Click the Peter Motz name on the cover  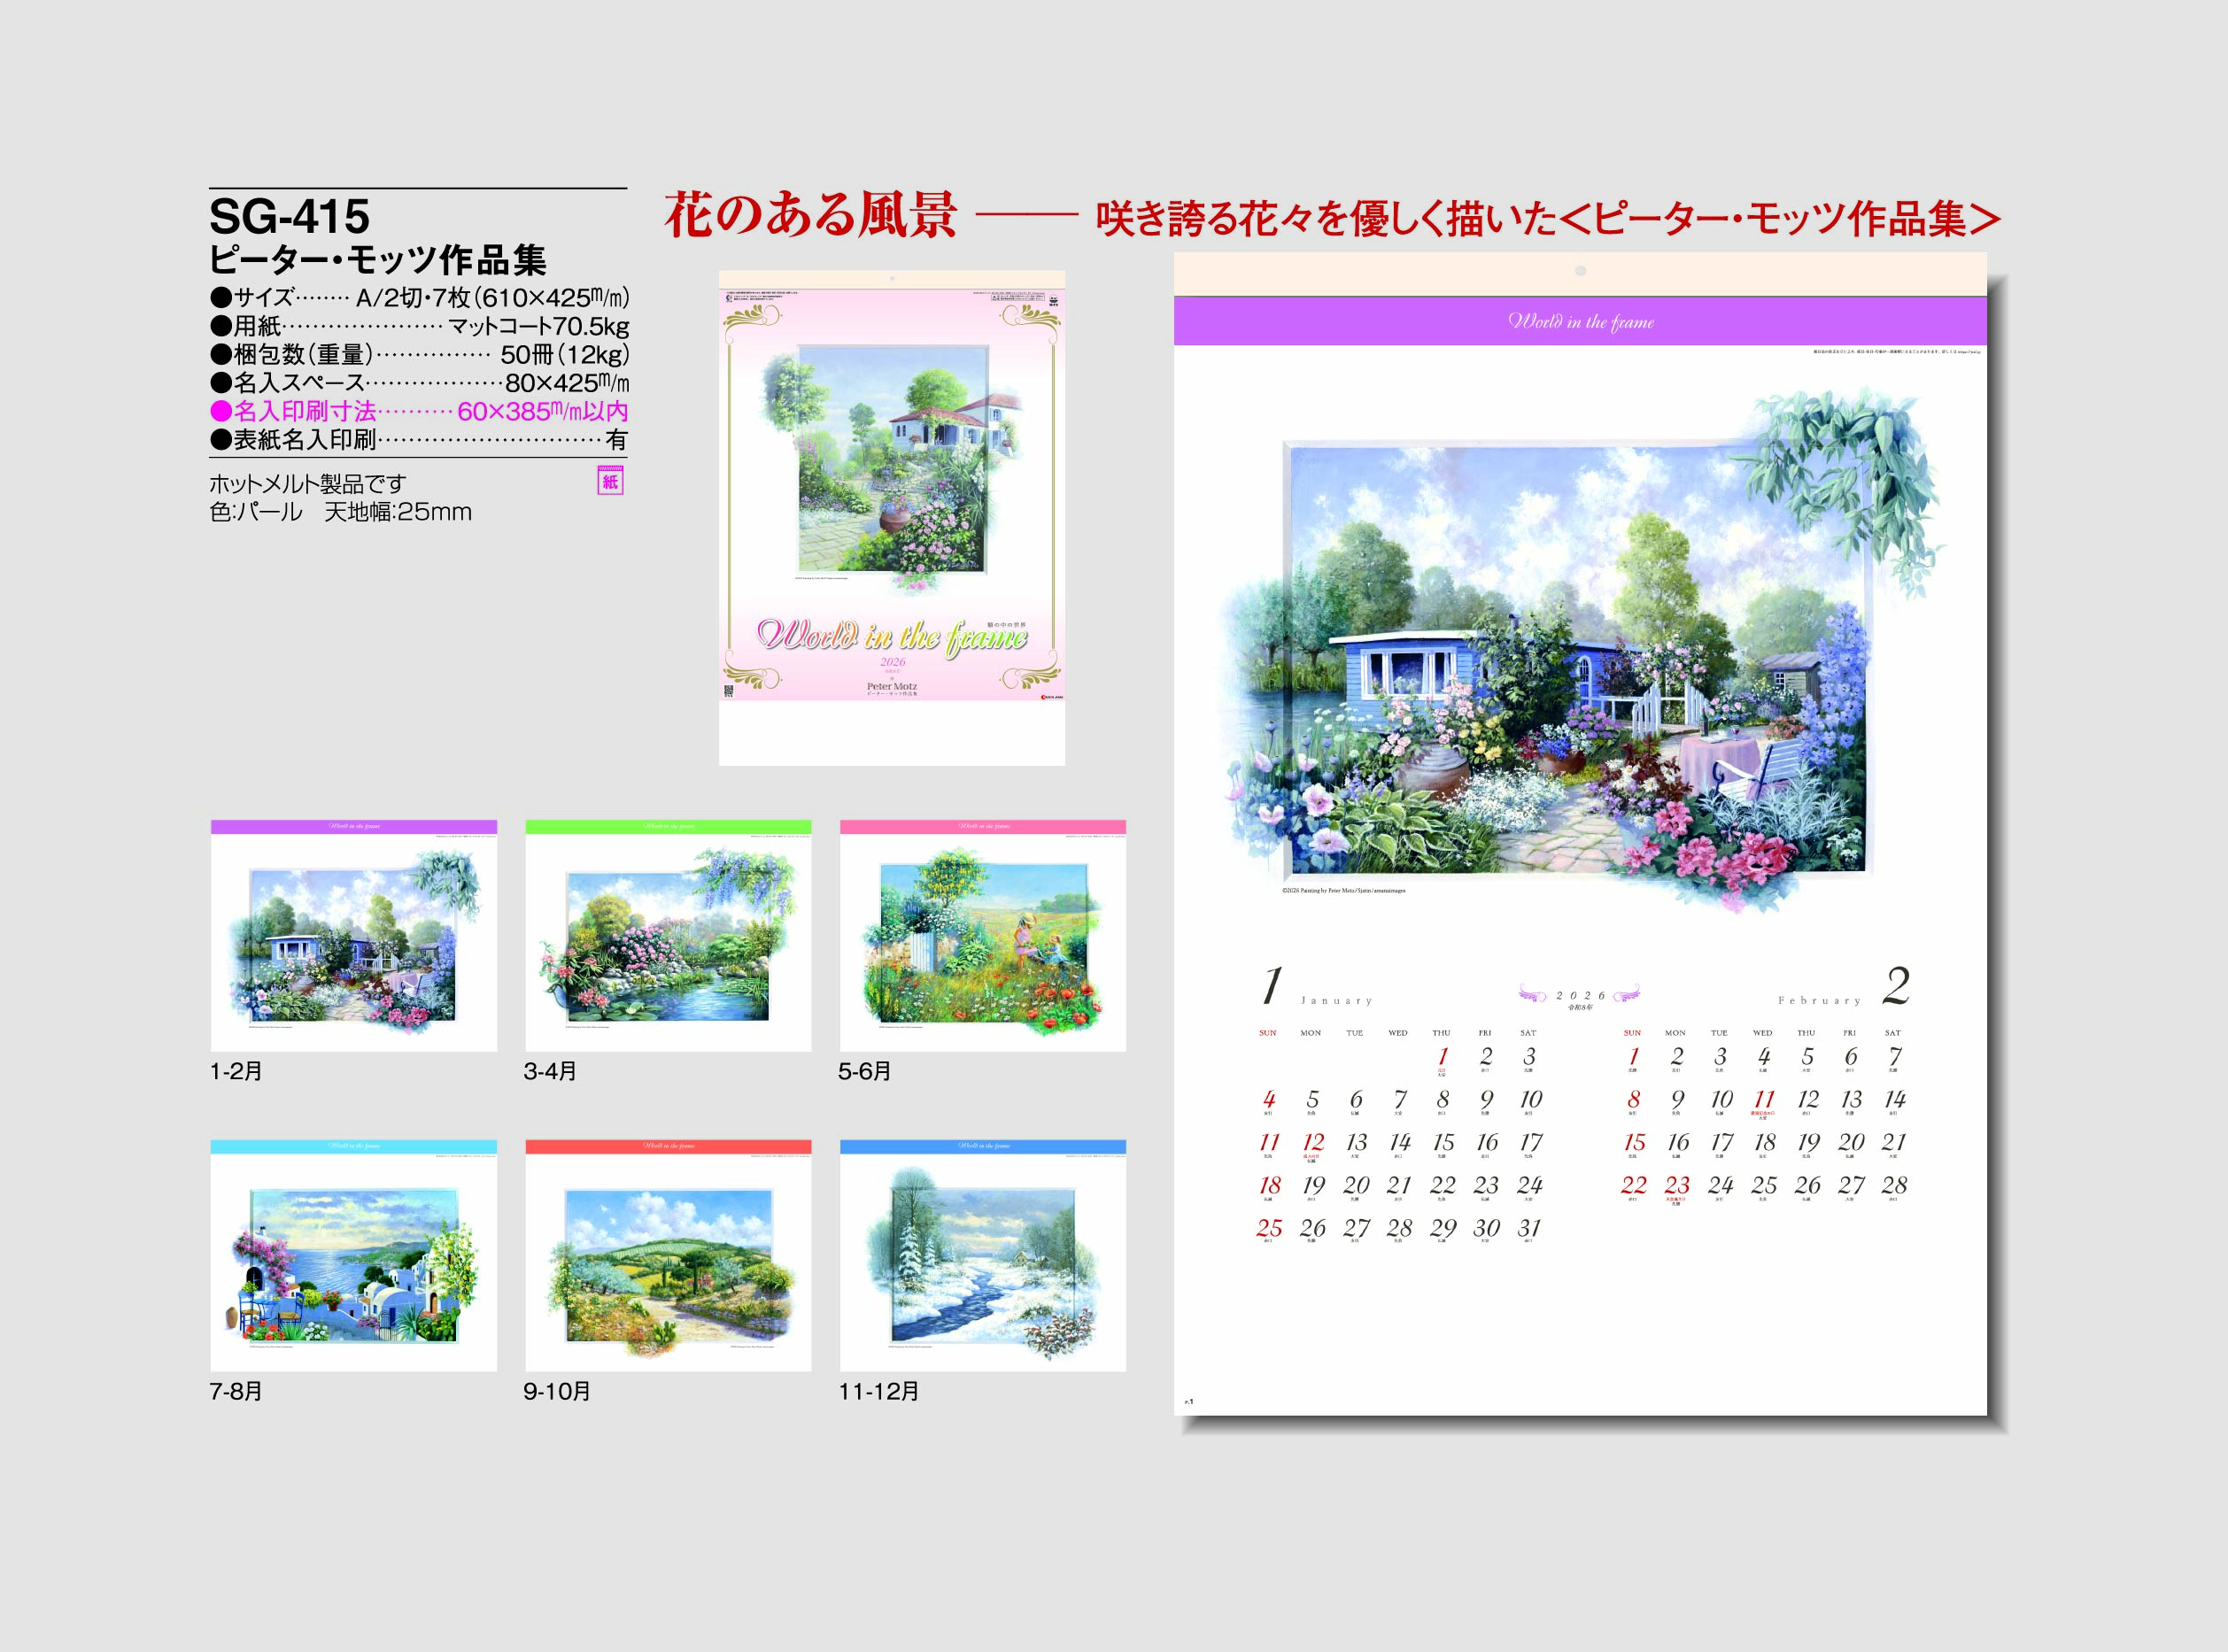coord(892,686)
